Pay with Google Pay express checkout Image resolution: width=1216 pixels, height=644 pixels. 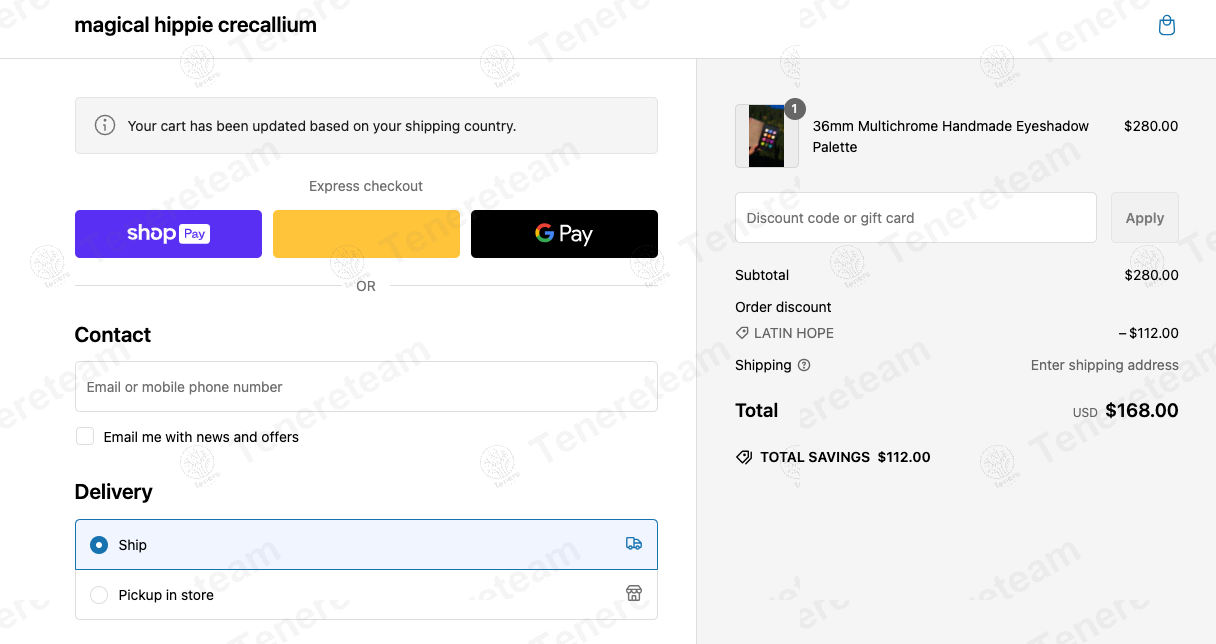[564, 234]
